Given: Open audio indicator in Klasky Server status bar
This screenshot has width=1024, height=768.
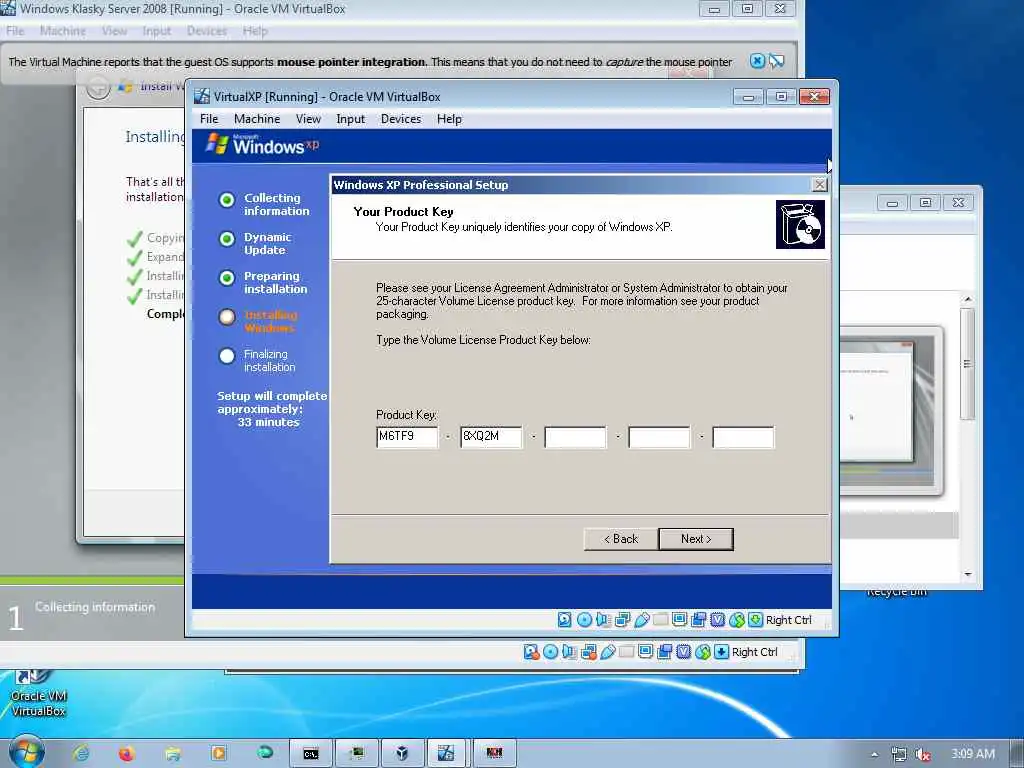Looking at the screenshot, I should point(569,652).
